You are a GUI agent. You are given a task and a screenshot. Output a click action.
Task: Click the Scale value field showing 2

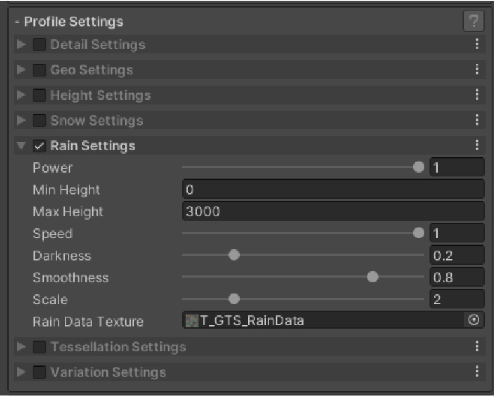457,299
